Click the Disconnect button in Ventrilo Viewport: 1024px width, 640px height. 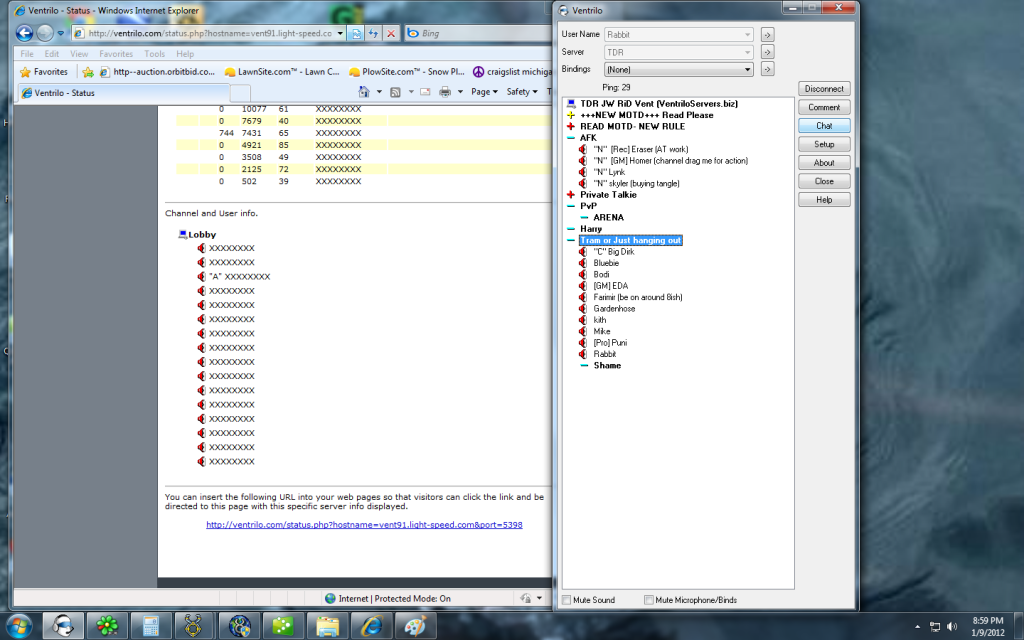(x=824, y=89)
